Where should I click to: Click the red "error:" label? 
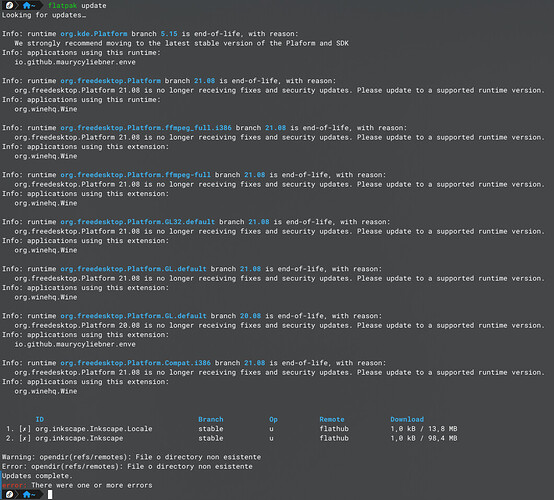pyautogui.click(x=14, y=486)
